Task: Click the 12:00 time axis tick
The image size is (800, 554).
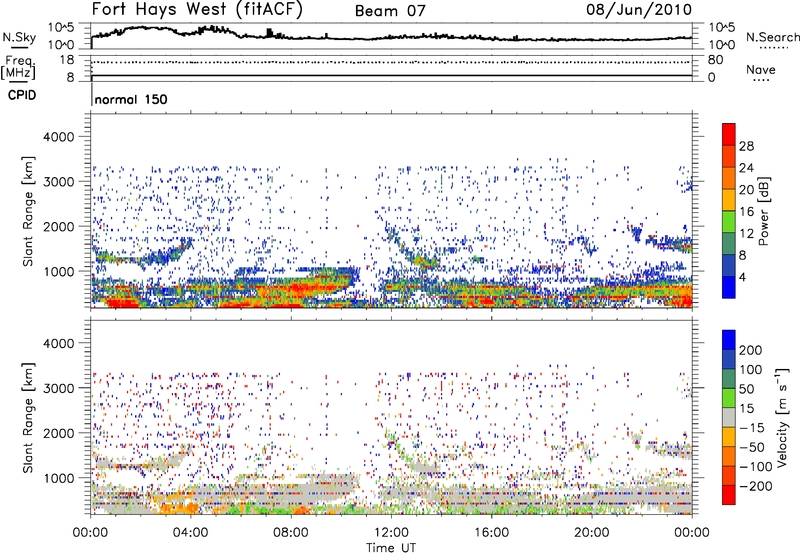Action: click(x=391, y=533)
